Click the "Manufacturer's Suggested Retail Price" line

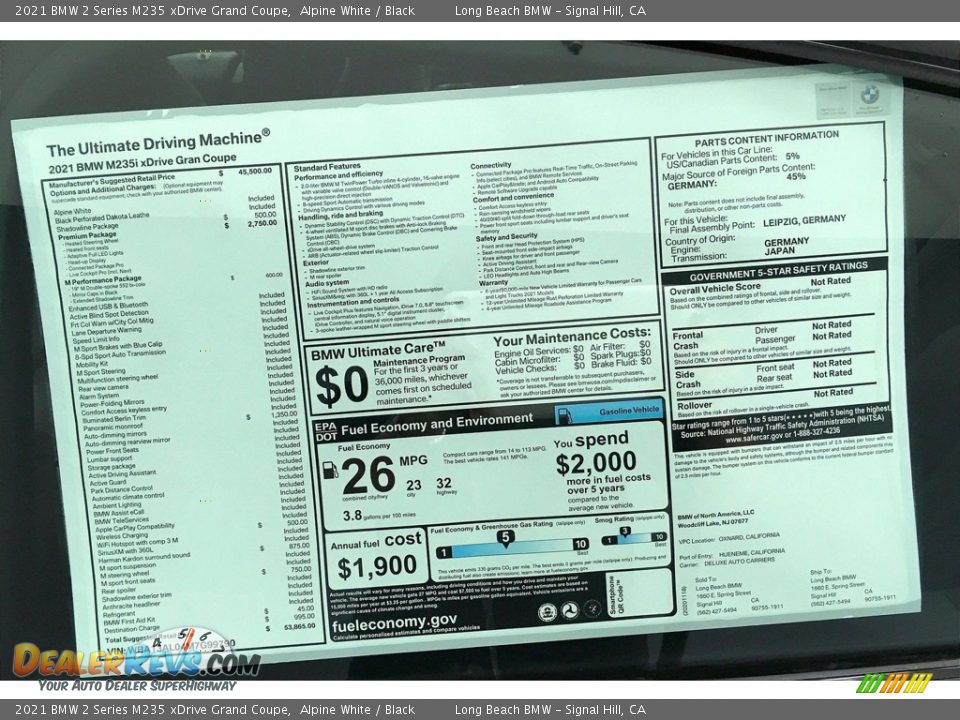[112, 181]
